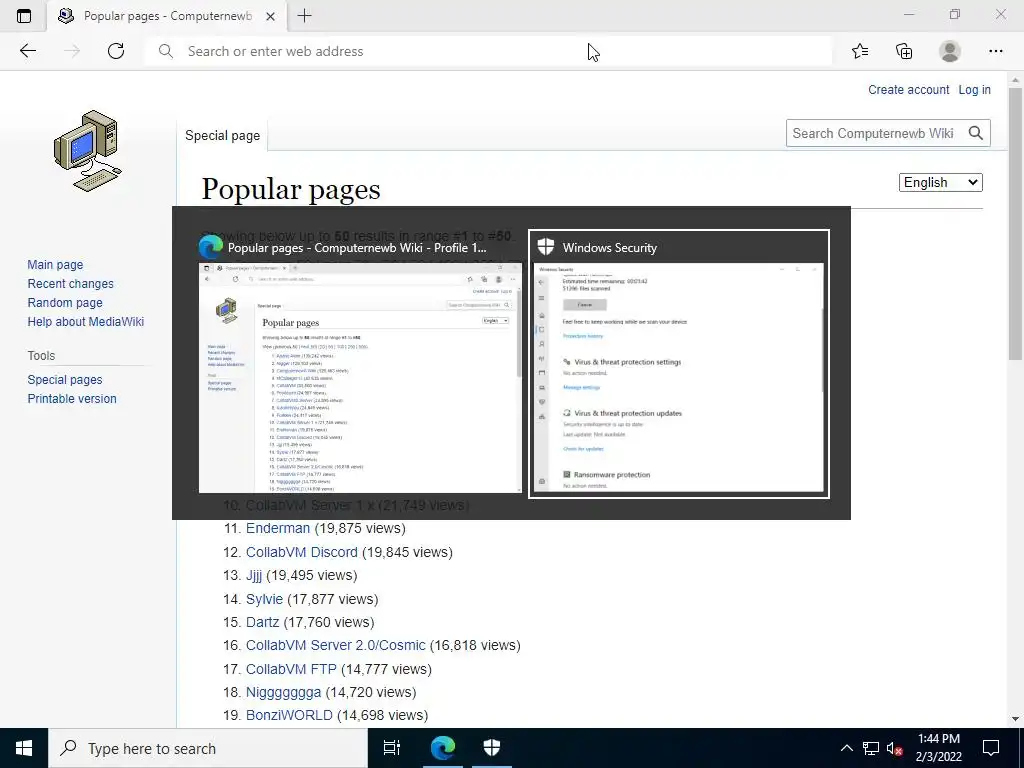Open the Windows Start button
This screenshot has height=768, width=1024.
pyautogui.click(x=24, y=748)
